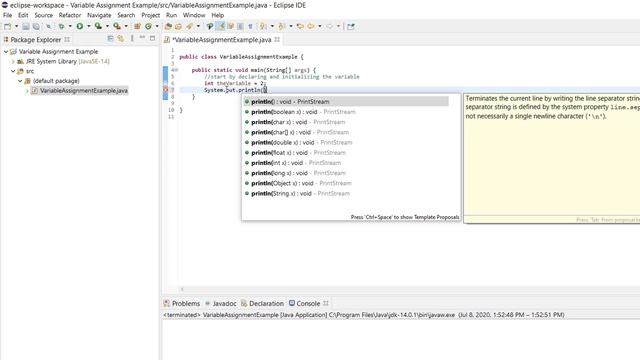Image resolution: width=640 pixels, height=360 pixels.
Task: Click the Open Perspective toolbar icon
Action: tap(351, 27)
